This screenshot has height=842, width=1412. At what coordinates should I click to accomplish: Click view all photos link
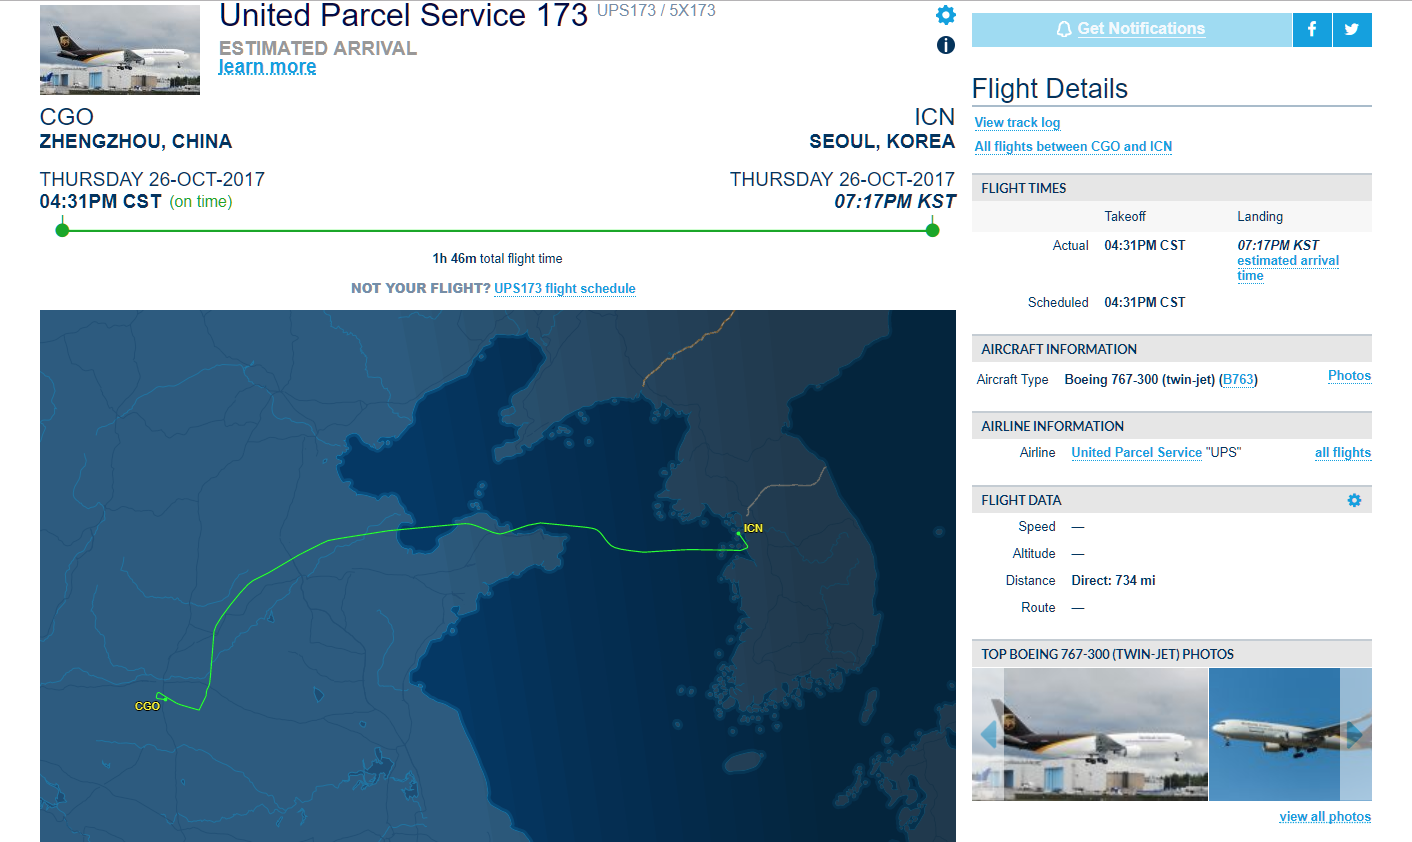click(1325, 817)
